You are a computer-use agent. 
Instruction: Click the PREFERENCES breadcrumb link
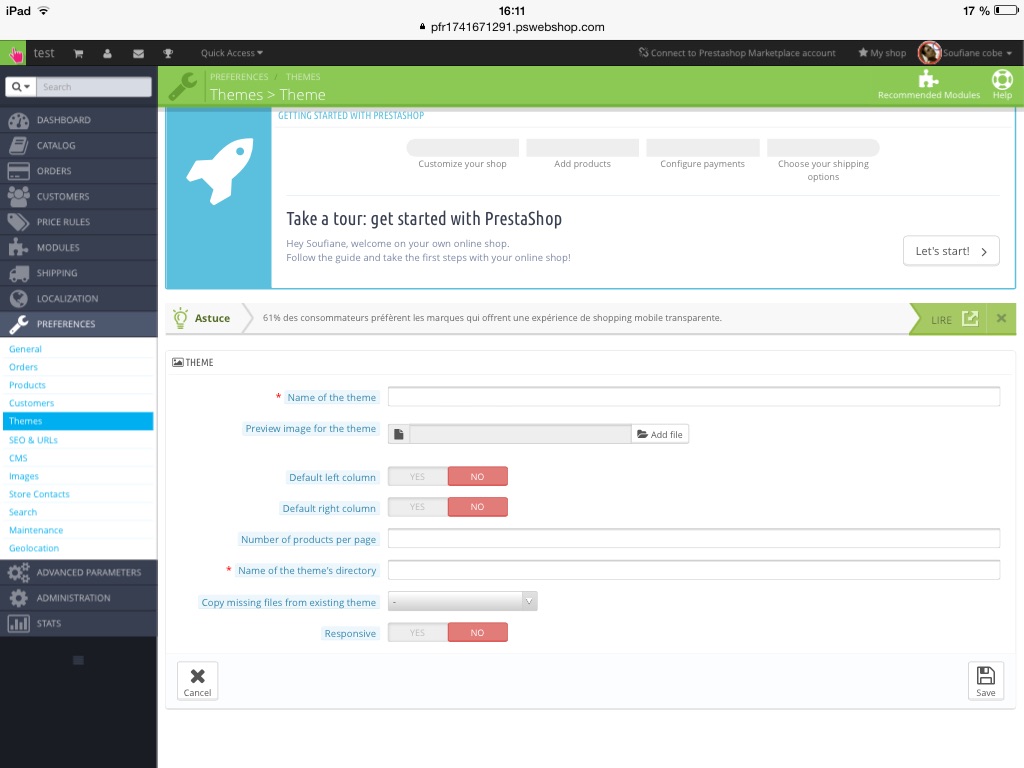[x=239, y=77]
